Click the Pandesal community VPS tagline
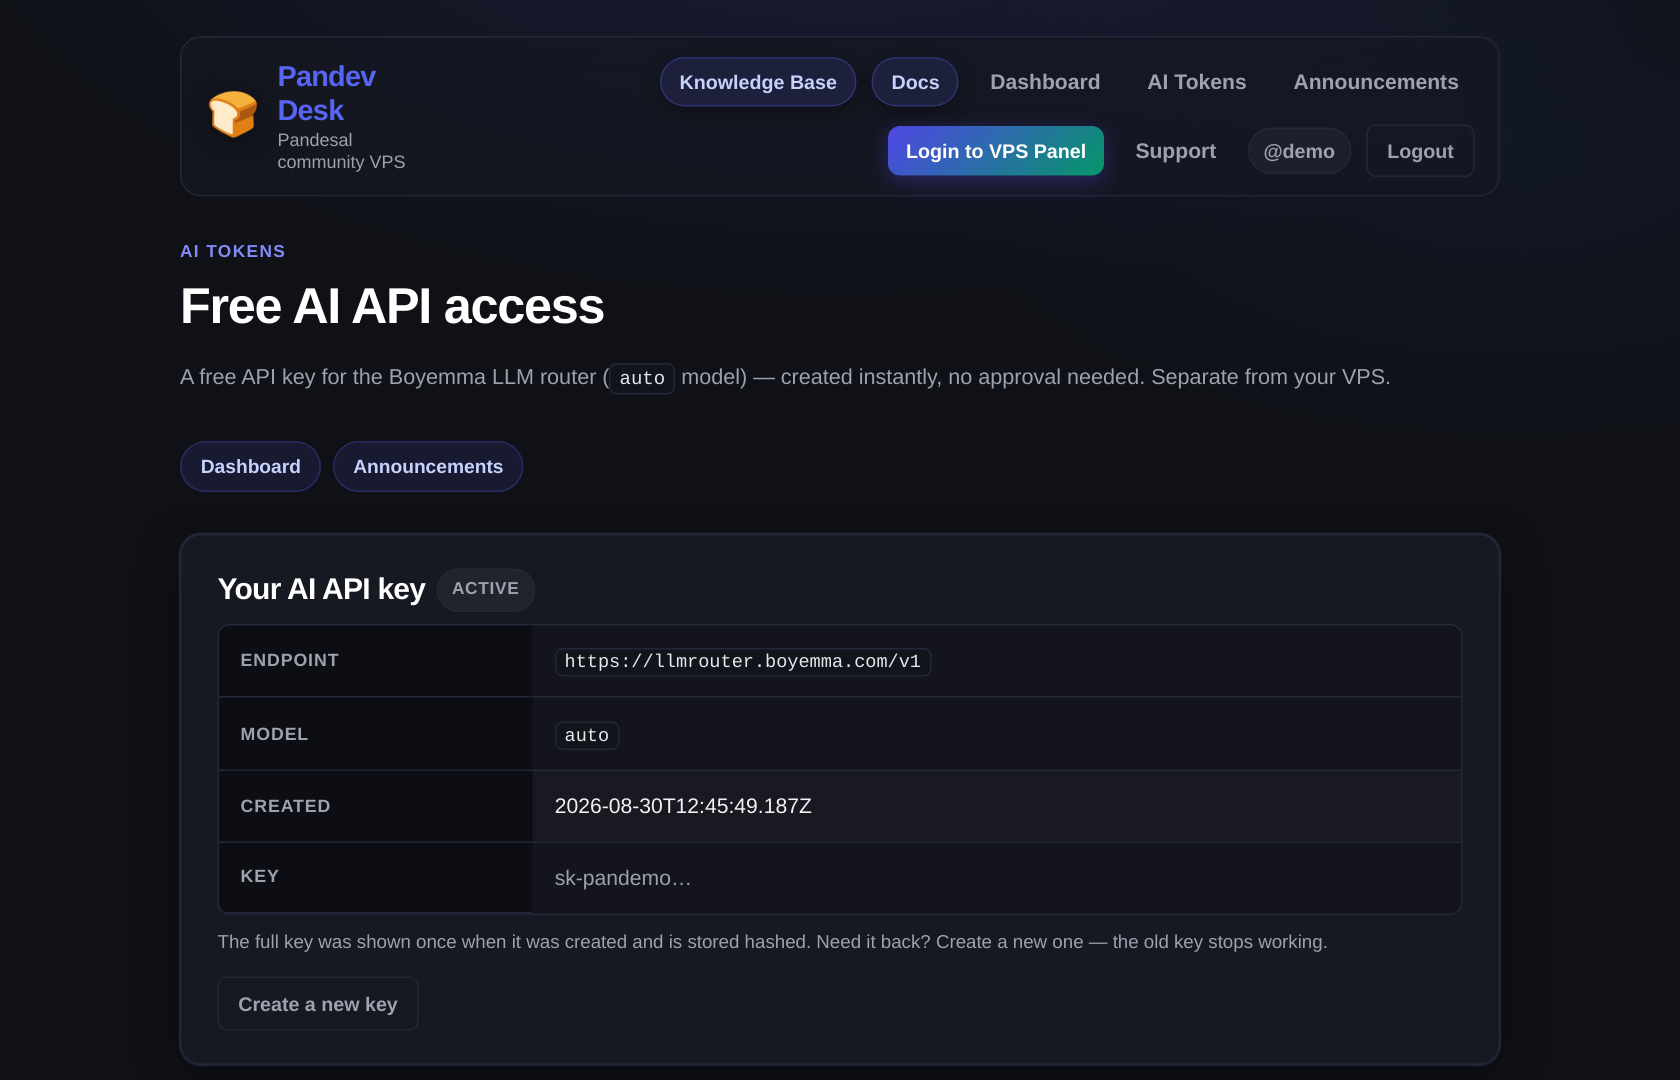1680x1080 pixels. (x=341, y=151)
